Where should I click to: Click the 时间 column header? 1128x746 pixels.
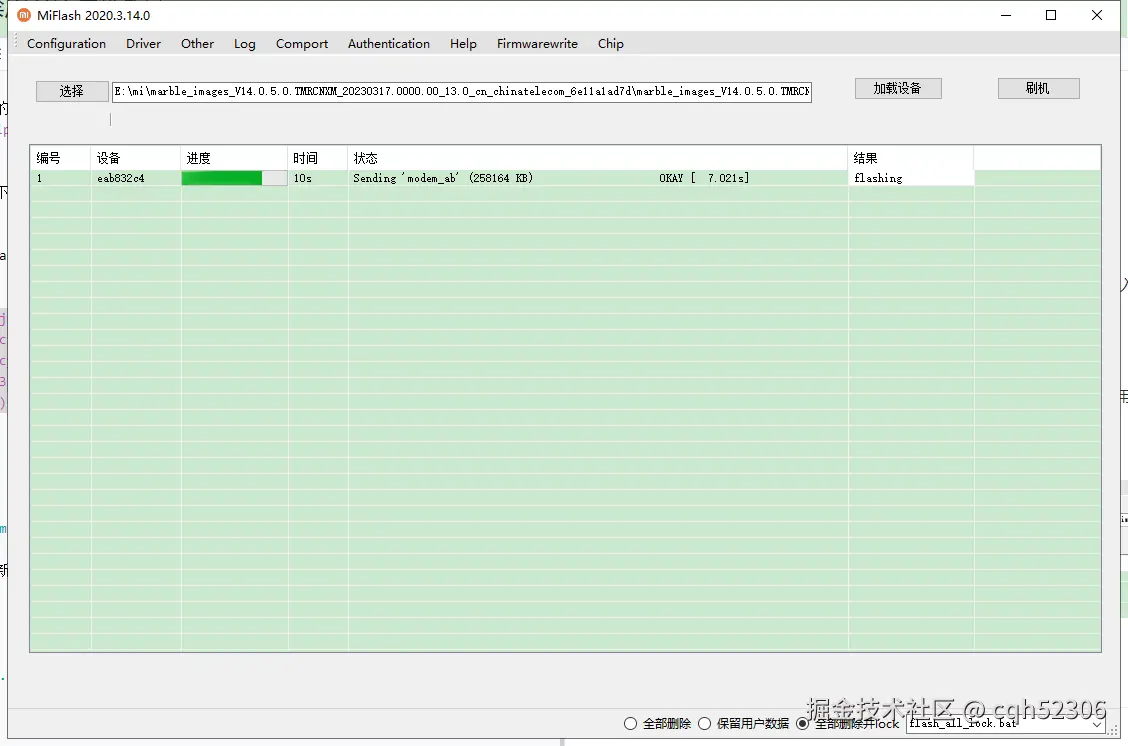coord(317,158)
